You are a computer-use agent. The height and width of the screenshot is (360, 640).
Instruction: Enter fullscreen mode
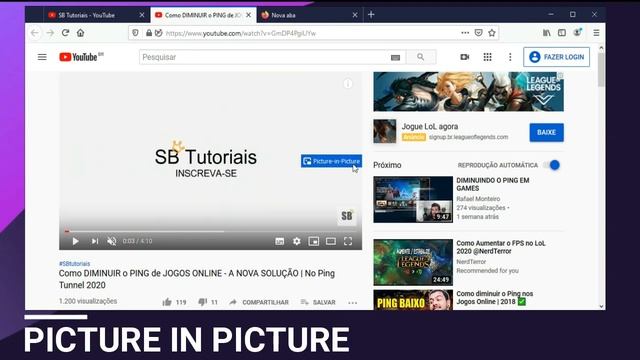pyautogui.click(x=348, y=241)
